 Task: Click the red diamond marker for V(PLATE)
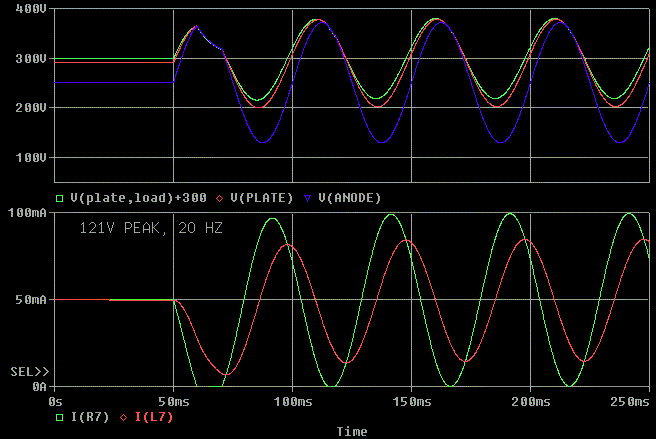(x=219, y=198)
